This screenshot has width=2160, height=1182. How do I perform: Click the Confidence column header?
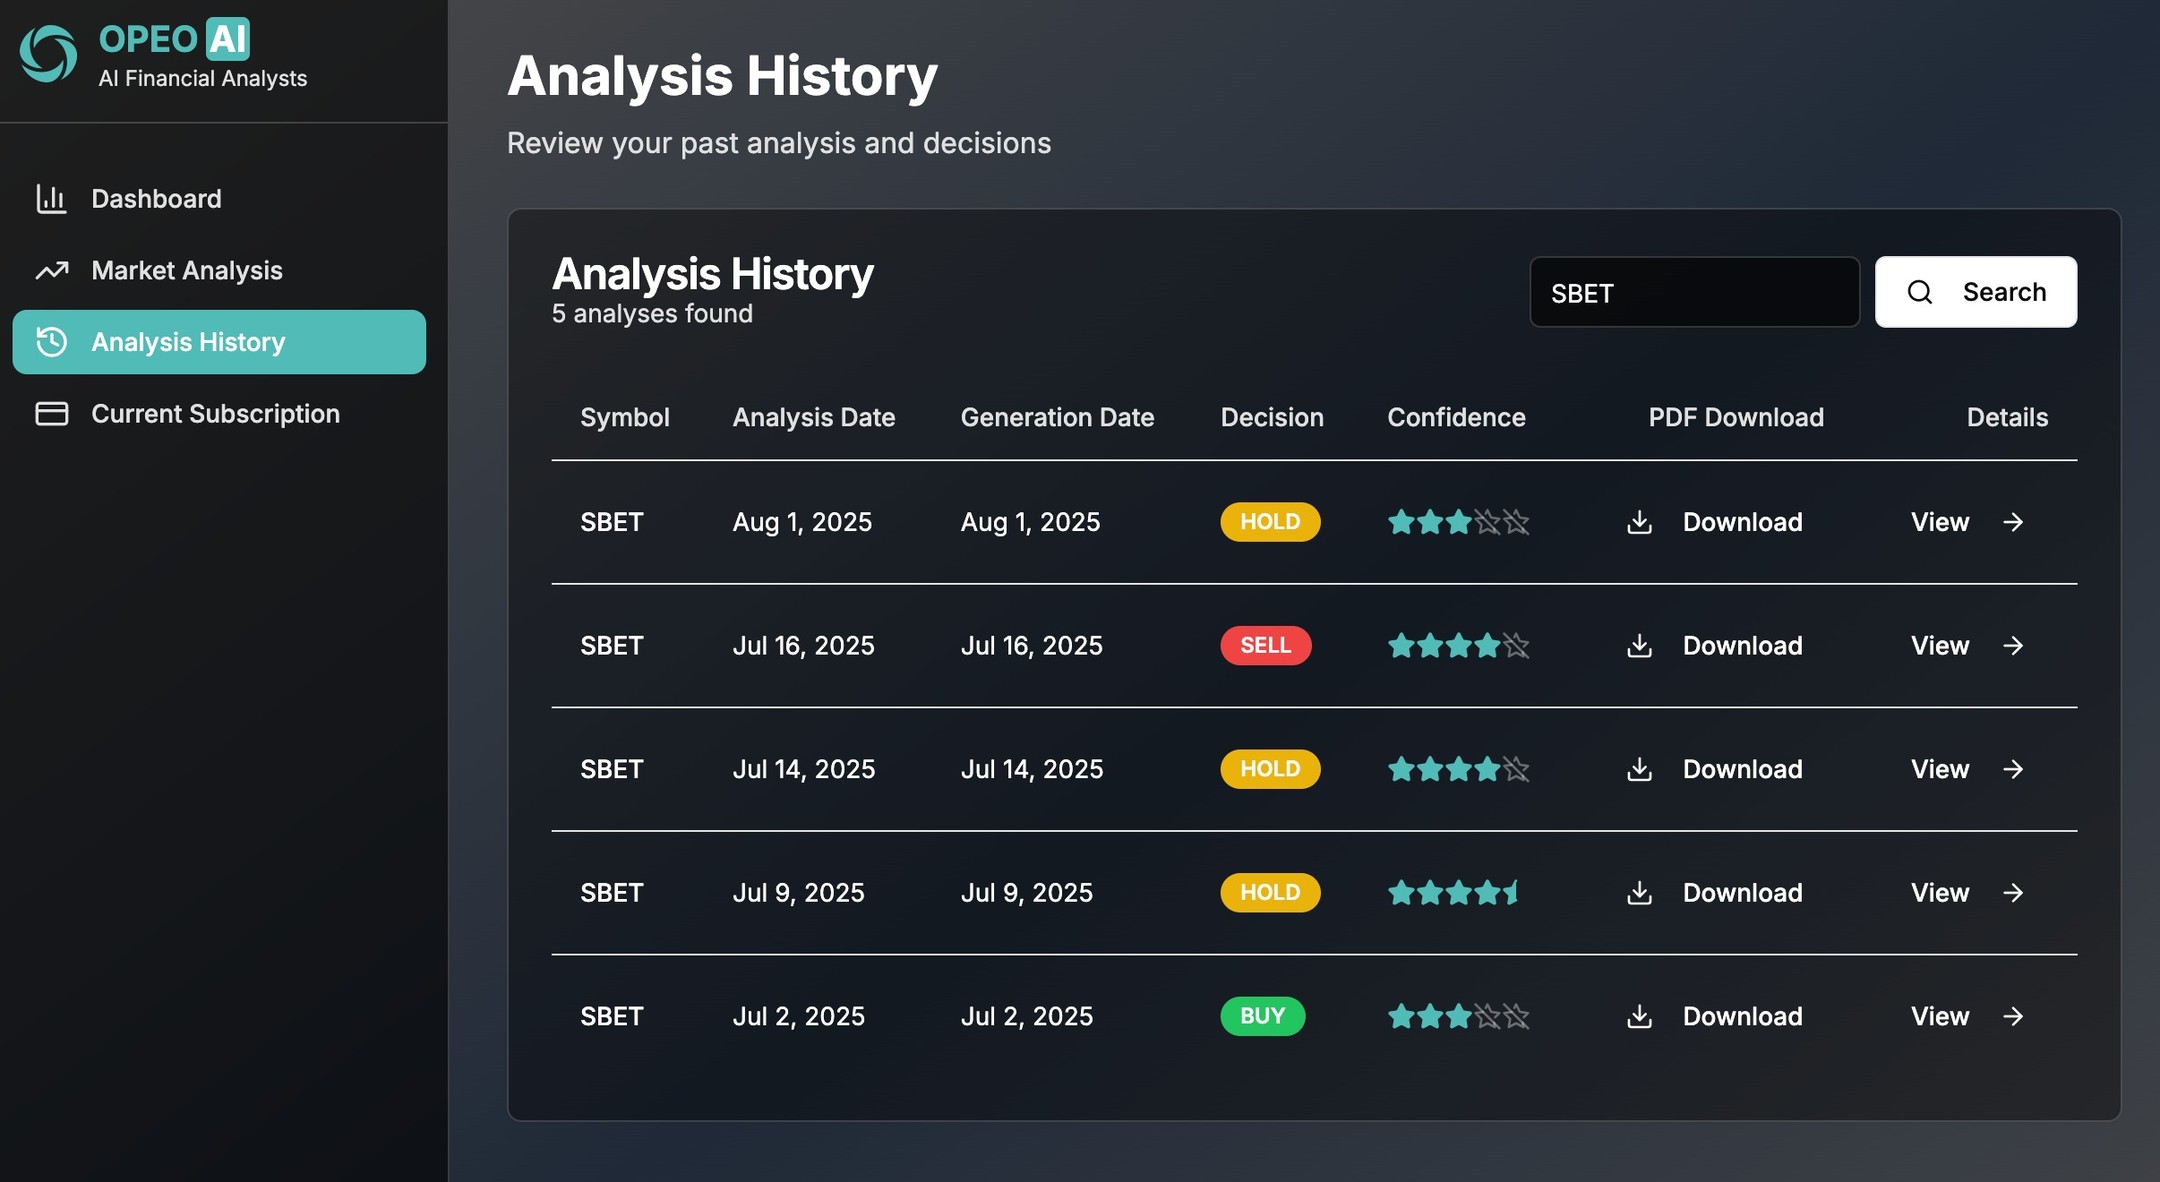[x=1456, y=417]
